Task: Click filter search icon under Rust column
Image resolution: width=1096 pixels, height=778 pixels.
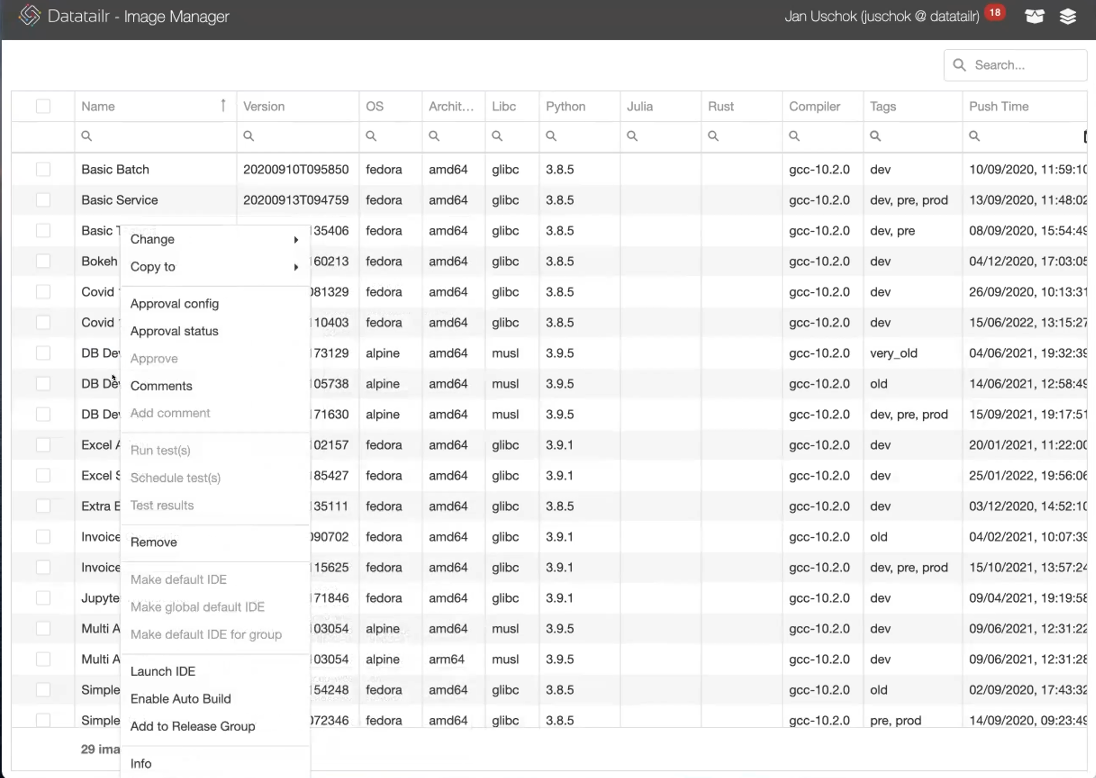Action: [713, 136]
